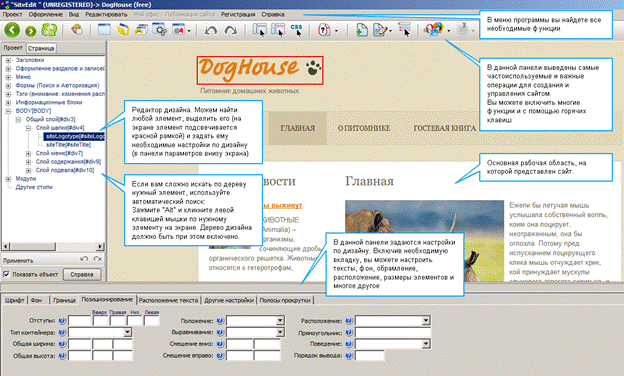
Task: Click help icon next to Порядок вывода
Action: pos(349,355)
